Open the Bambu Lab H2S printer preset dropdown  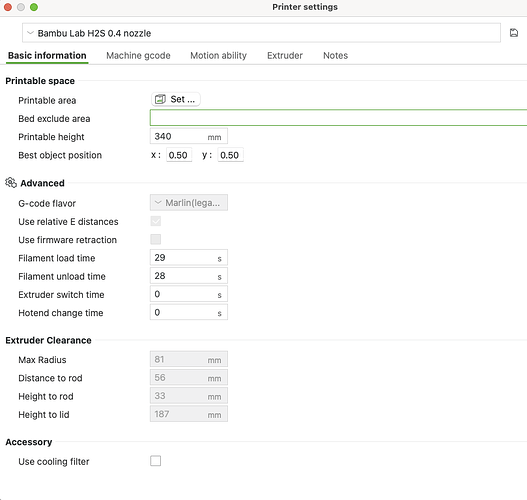point(261,33)
